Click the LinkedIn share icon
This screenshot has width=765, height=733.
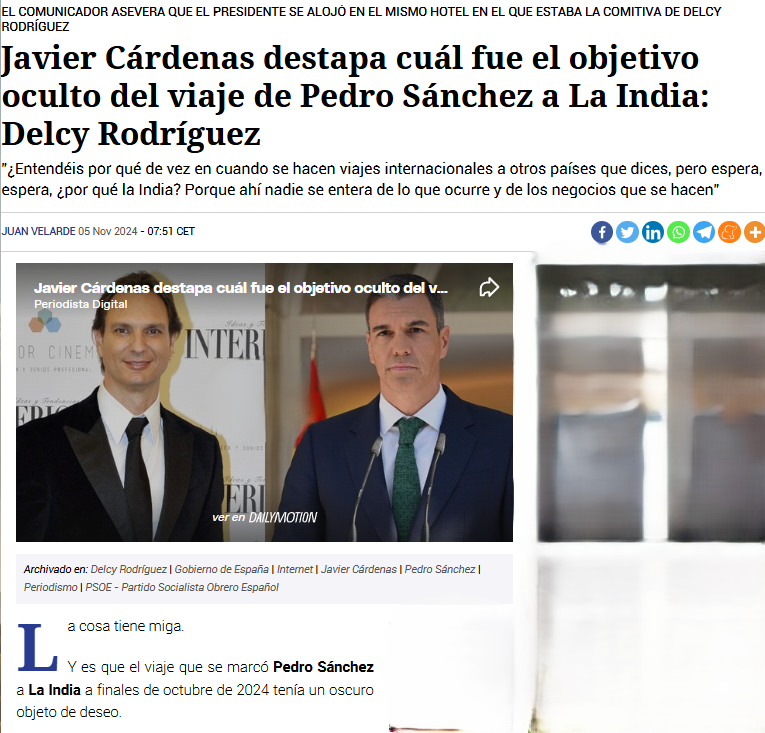point(653,232)
